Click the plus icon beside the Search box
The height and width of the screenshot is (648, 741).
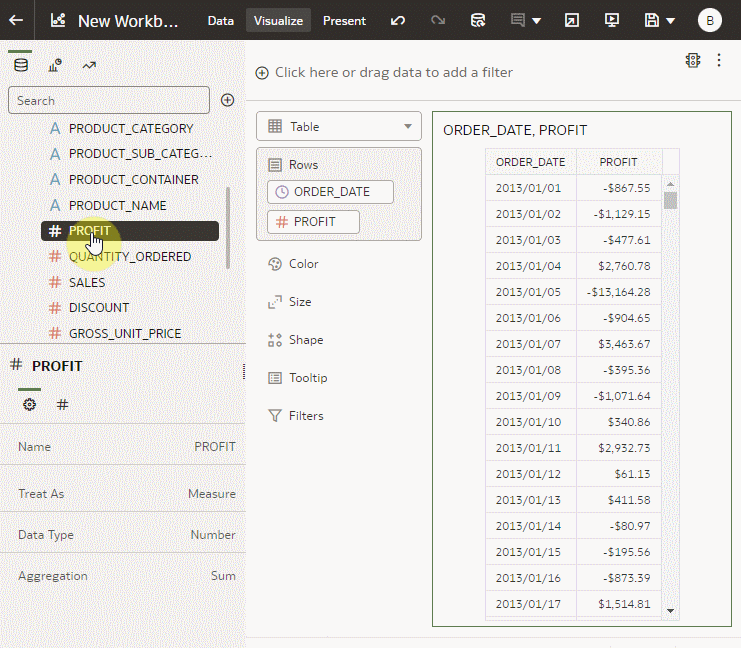pos(227,100)
